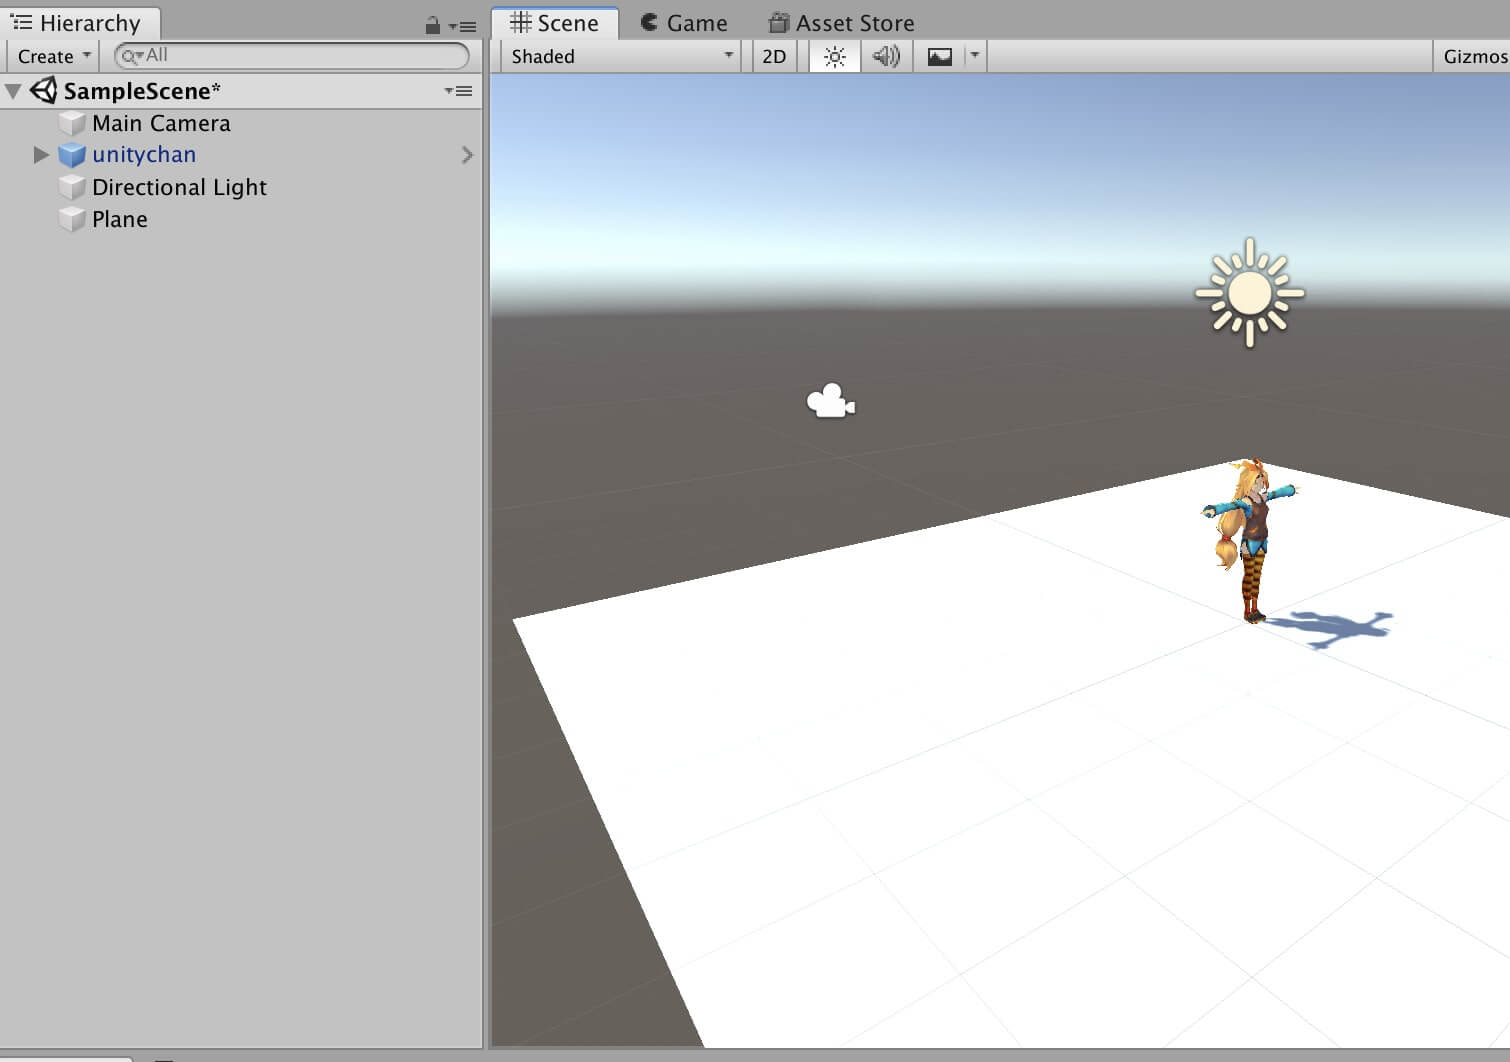Toggle scene effects image icon
Image resolution: width=1510 pixels, height=1062 pixels.
pyautogui.click(x=940, y=57)
